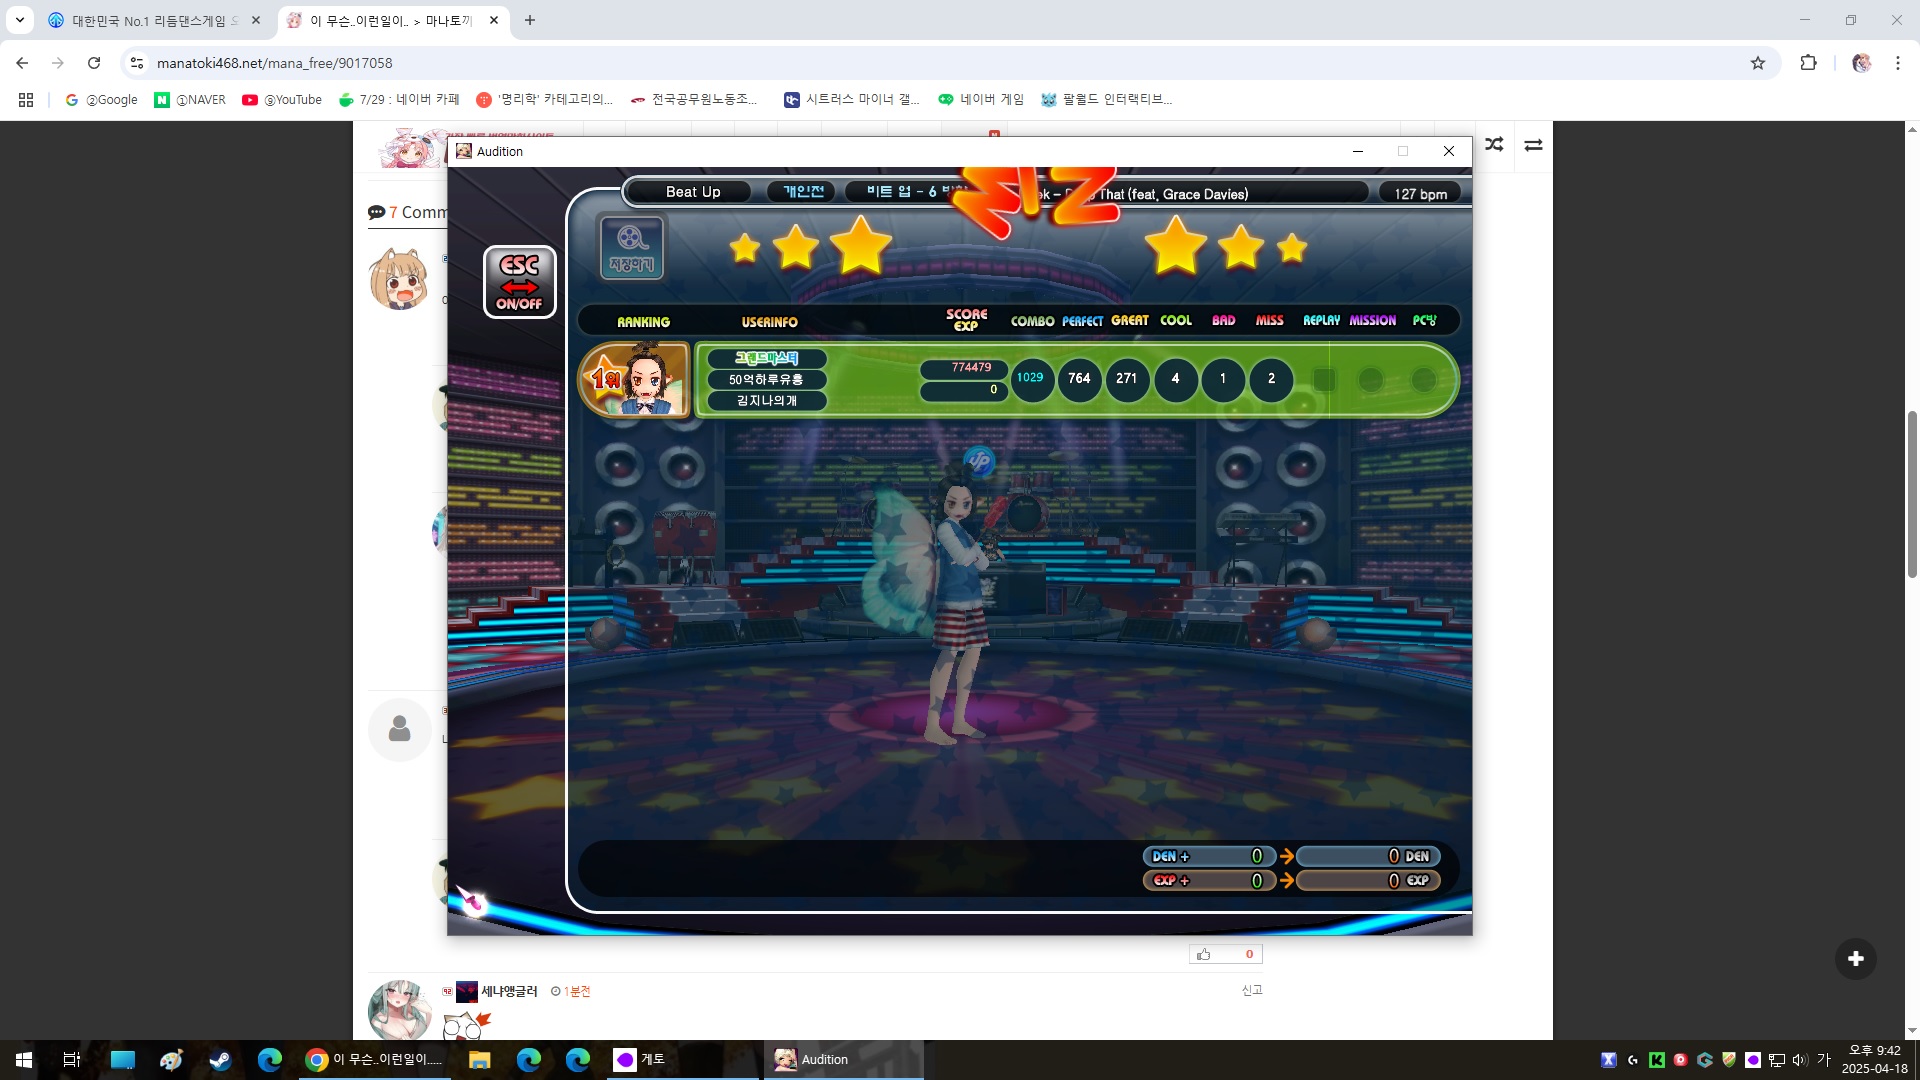Click the swap arrows icon at top right
Image resolution: width=1920 pixels, height=1080 pixels.
1533,145
